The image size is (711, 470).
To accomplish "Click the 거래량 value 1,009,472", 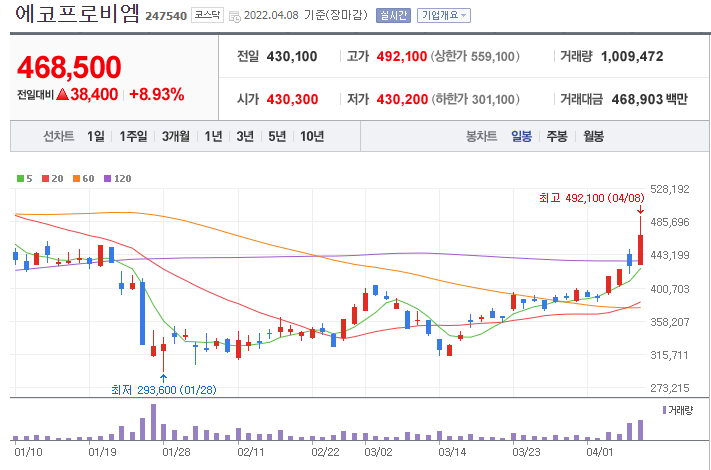I will coord(632,57).
